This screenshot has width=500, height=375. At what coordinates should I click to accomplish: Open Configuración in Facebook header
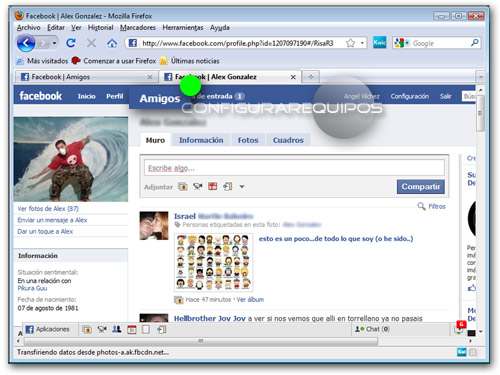[410, 96]
